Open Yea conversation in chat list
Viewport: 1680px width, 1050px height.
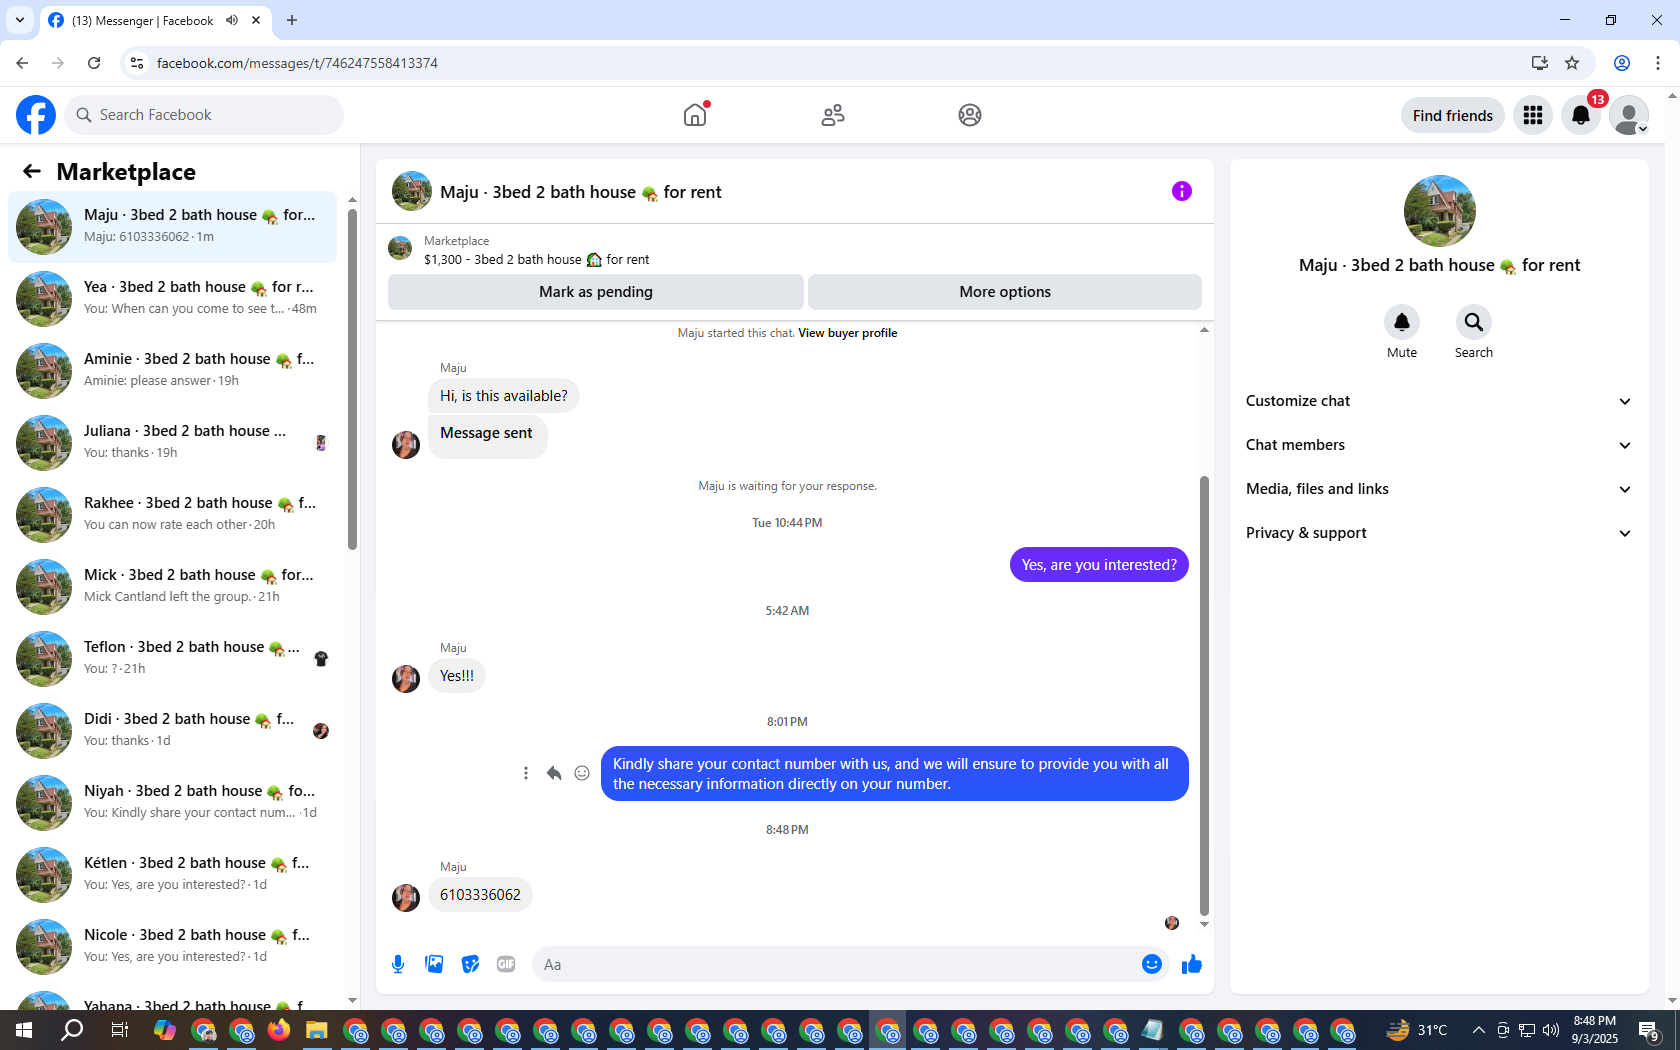click(172, 299)
